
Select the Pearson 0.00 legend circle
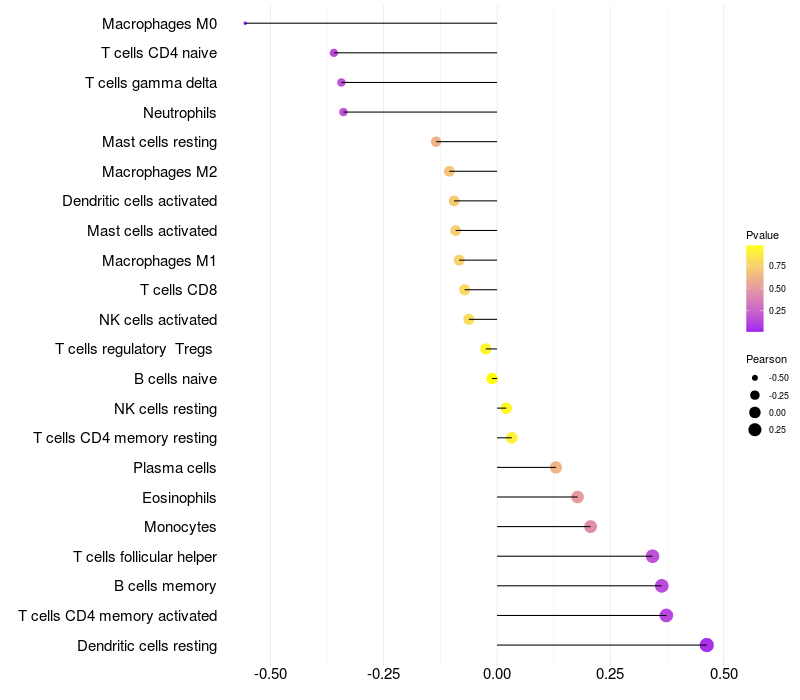(x=755, y=412)
